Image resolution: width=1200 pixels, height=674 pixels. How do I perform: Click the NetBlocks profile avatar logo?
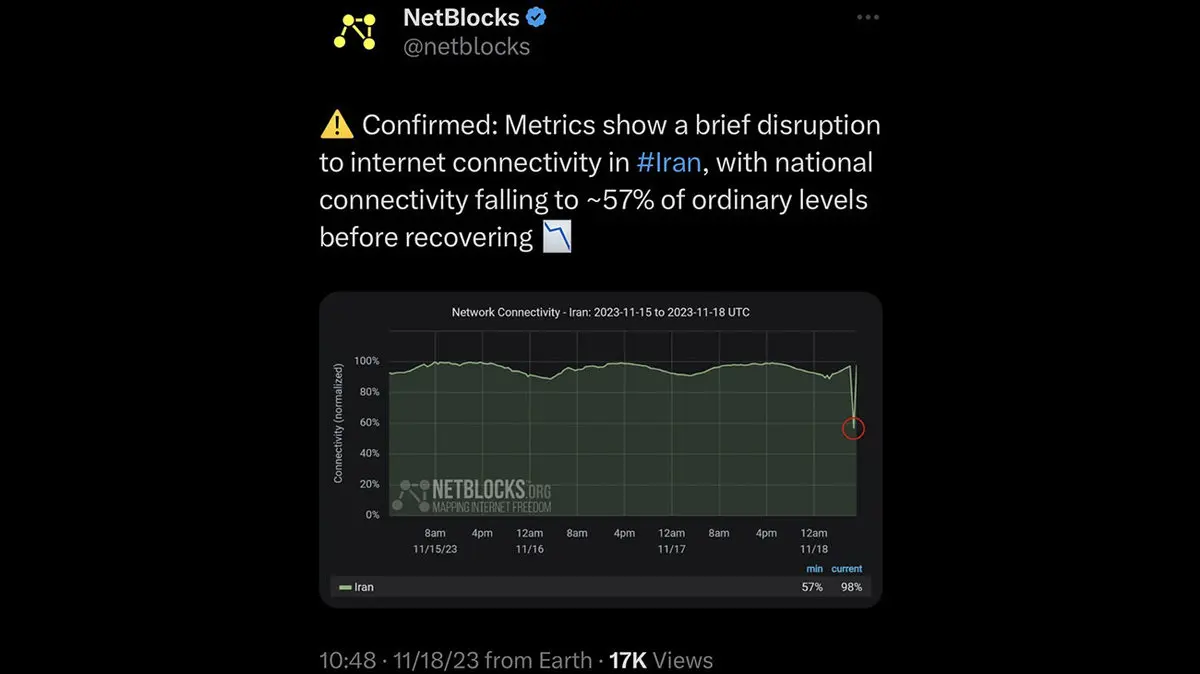[354, 32]
